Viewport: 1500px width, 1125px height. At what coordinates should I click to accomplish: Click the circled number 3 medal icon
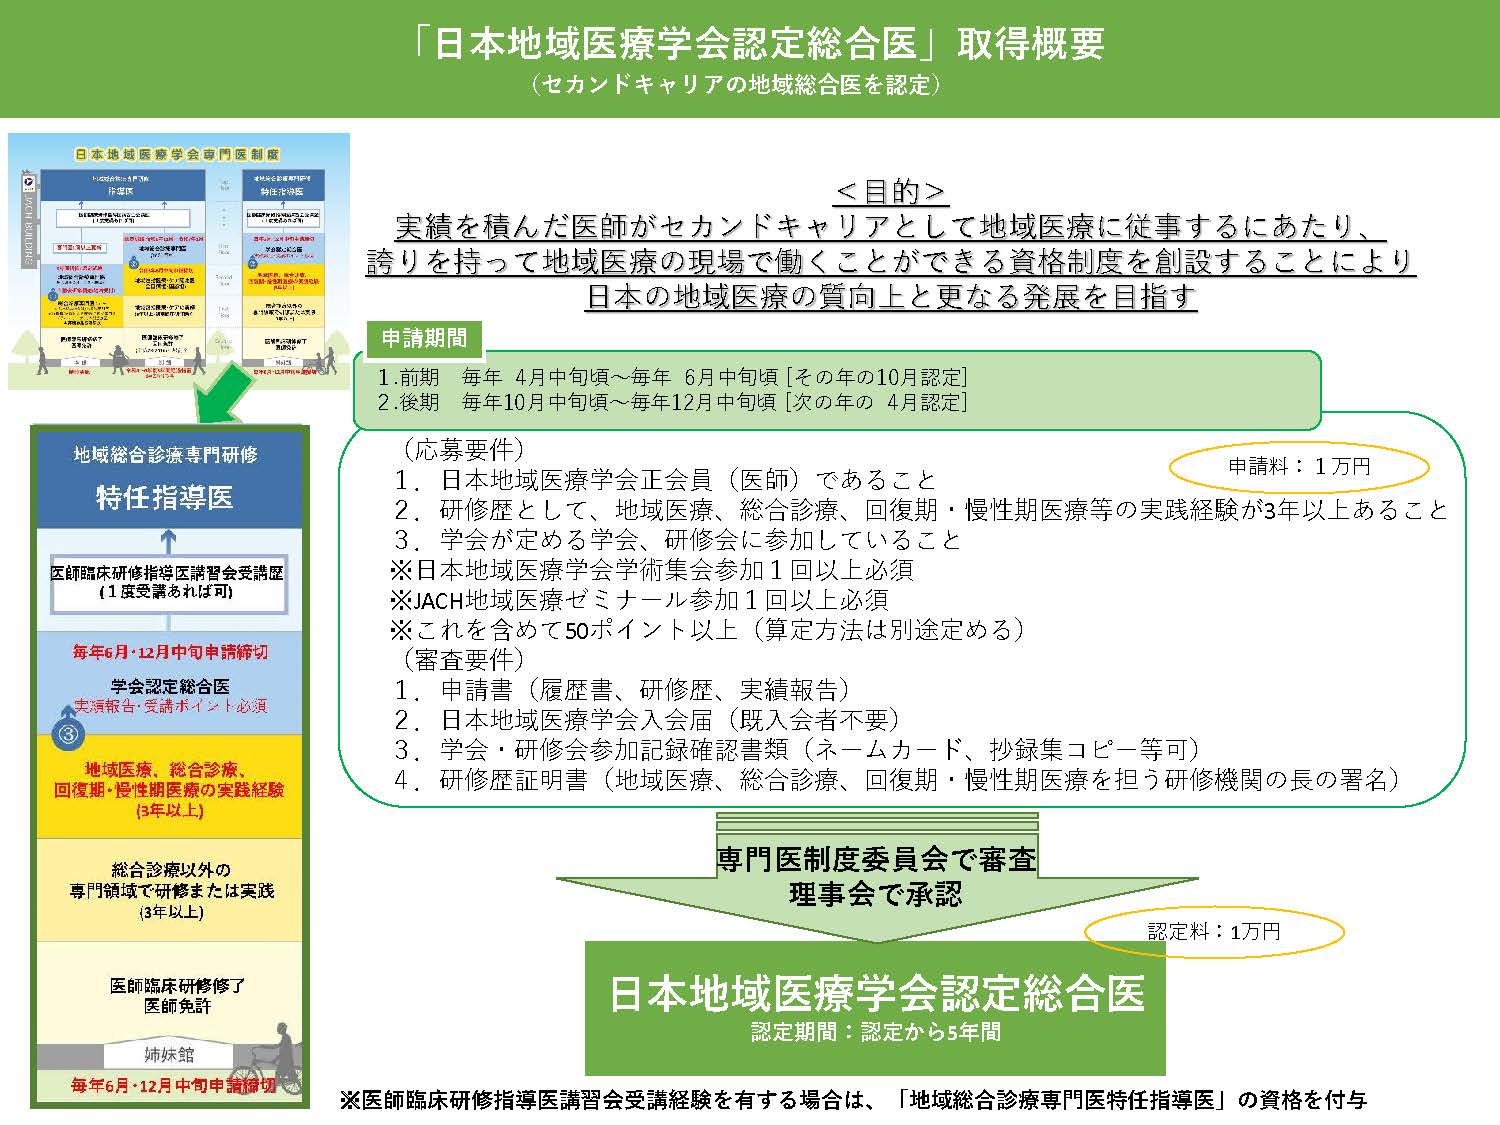coord(68,734)
